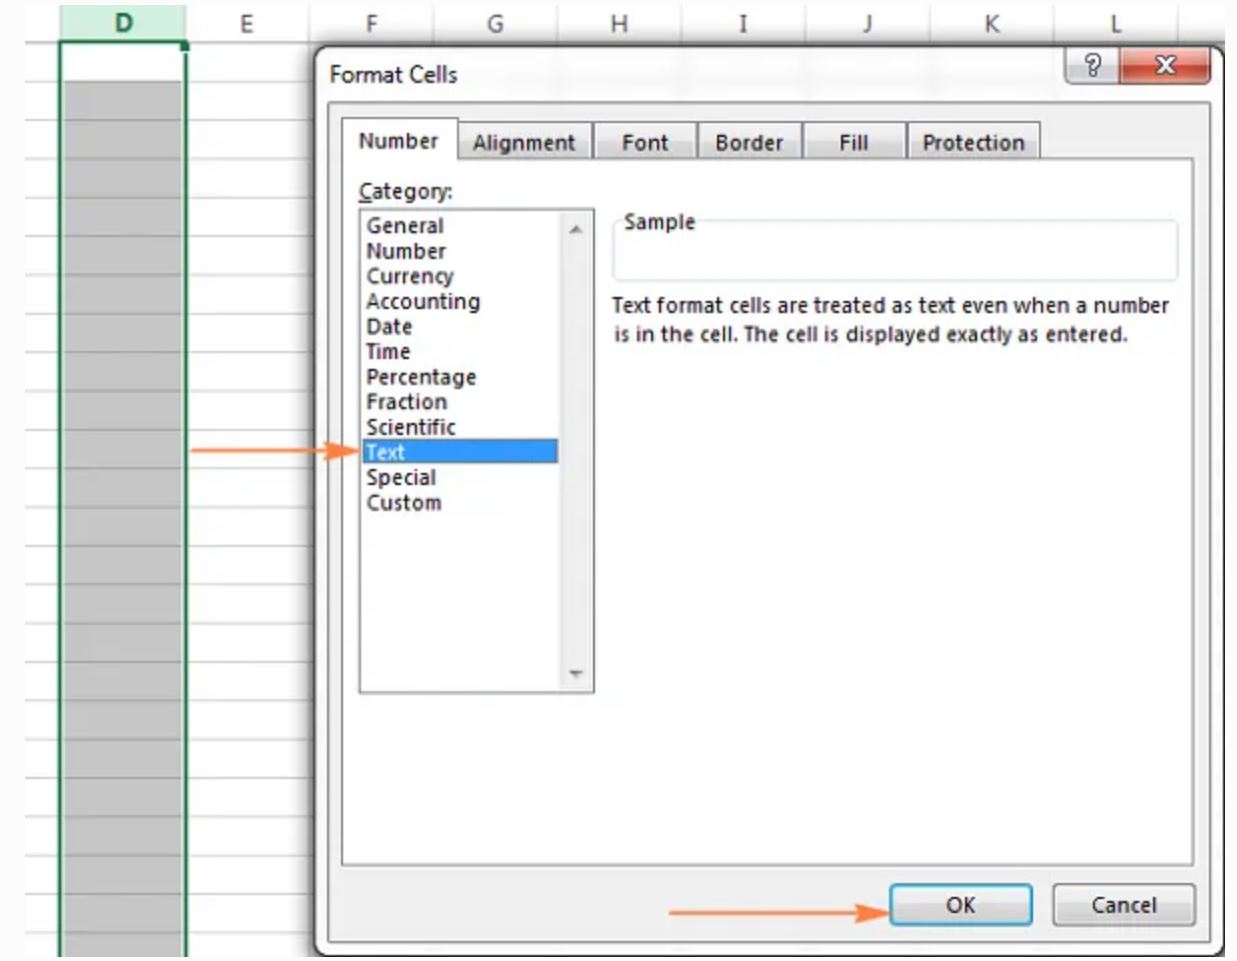Viewport: 1237px width, 961px height.
Task: Select the Scientific category
Action: (x=419, y=427)
